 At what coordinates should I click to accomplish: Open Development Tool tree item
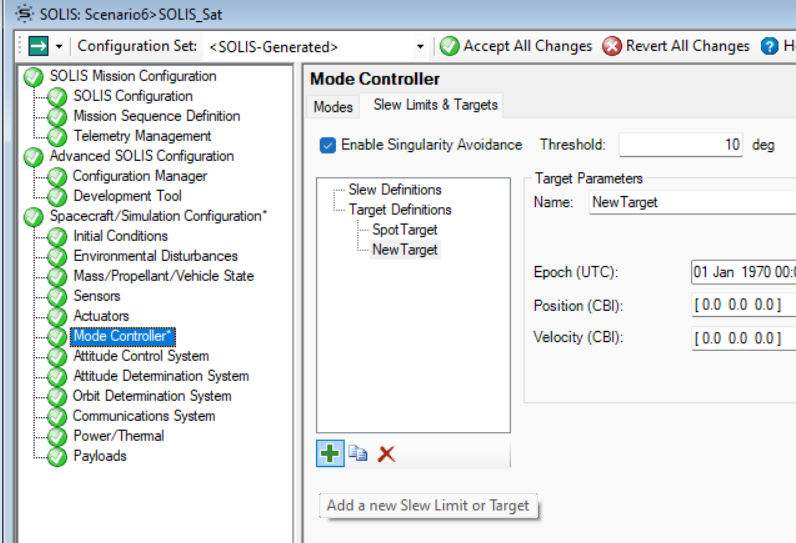point(127,196)
